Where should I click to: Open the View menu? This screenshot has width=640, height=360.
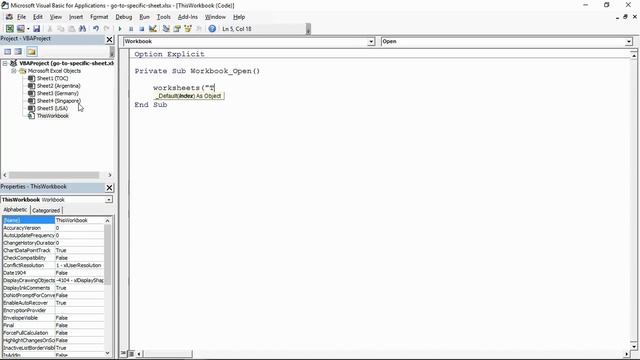56,17
